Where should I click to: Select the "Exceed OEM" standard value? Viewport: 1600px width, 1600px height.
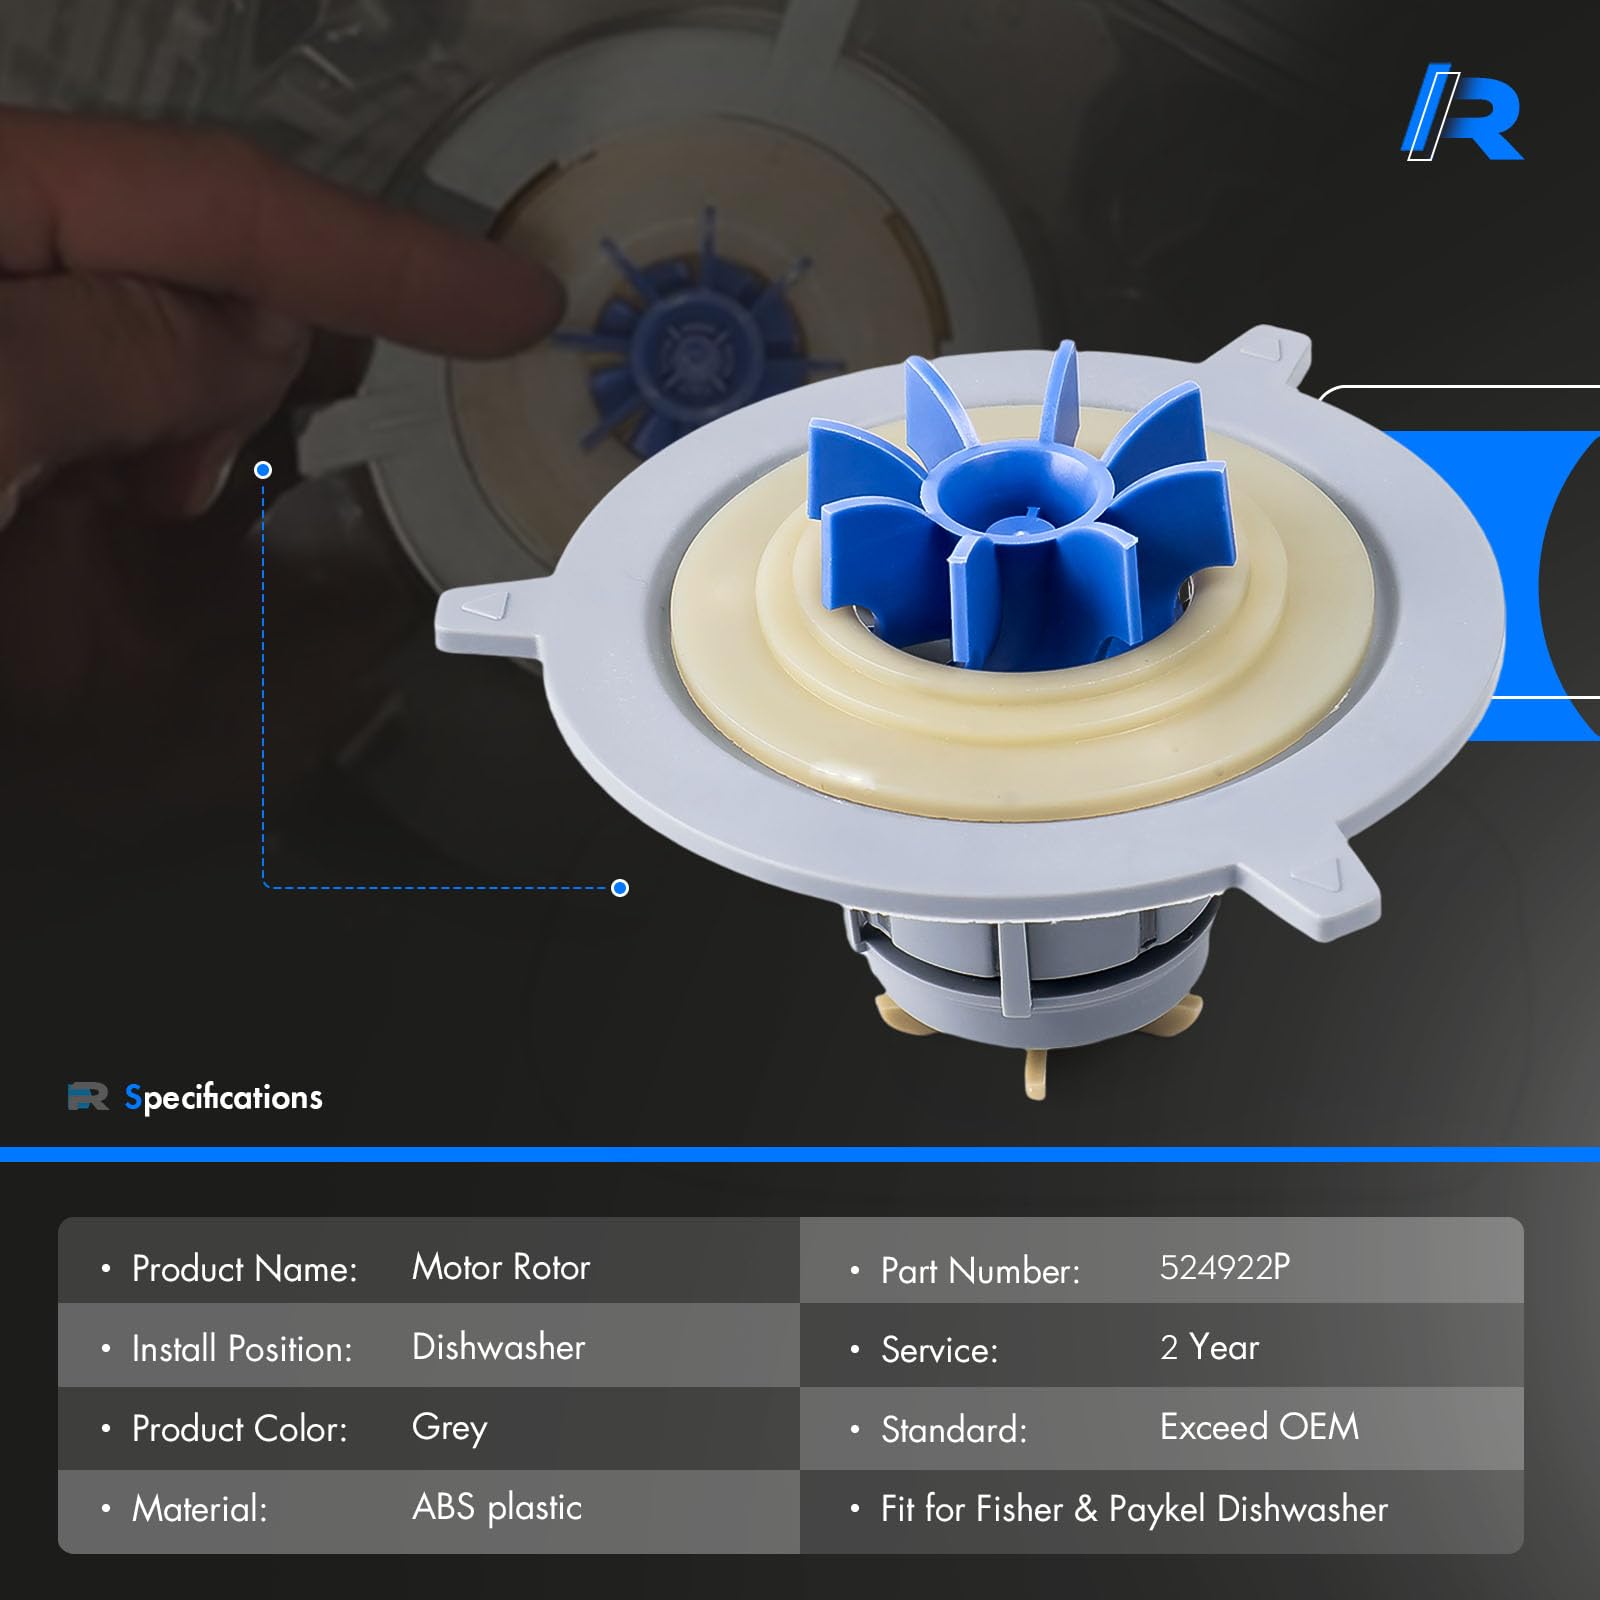point(1260,1427)
